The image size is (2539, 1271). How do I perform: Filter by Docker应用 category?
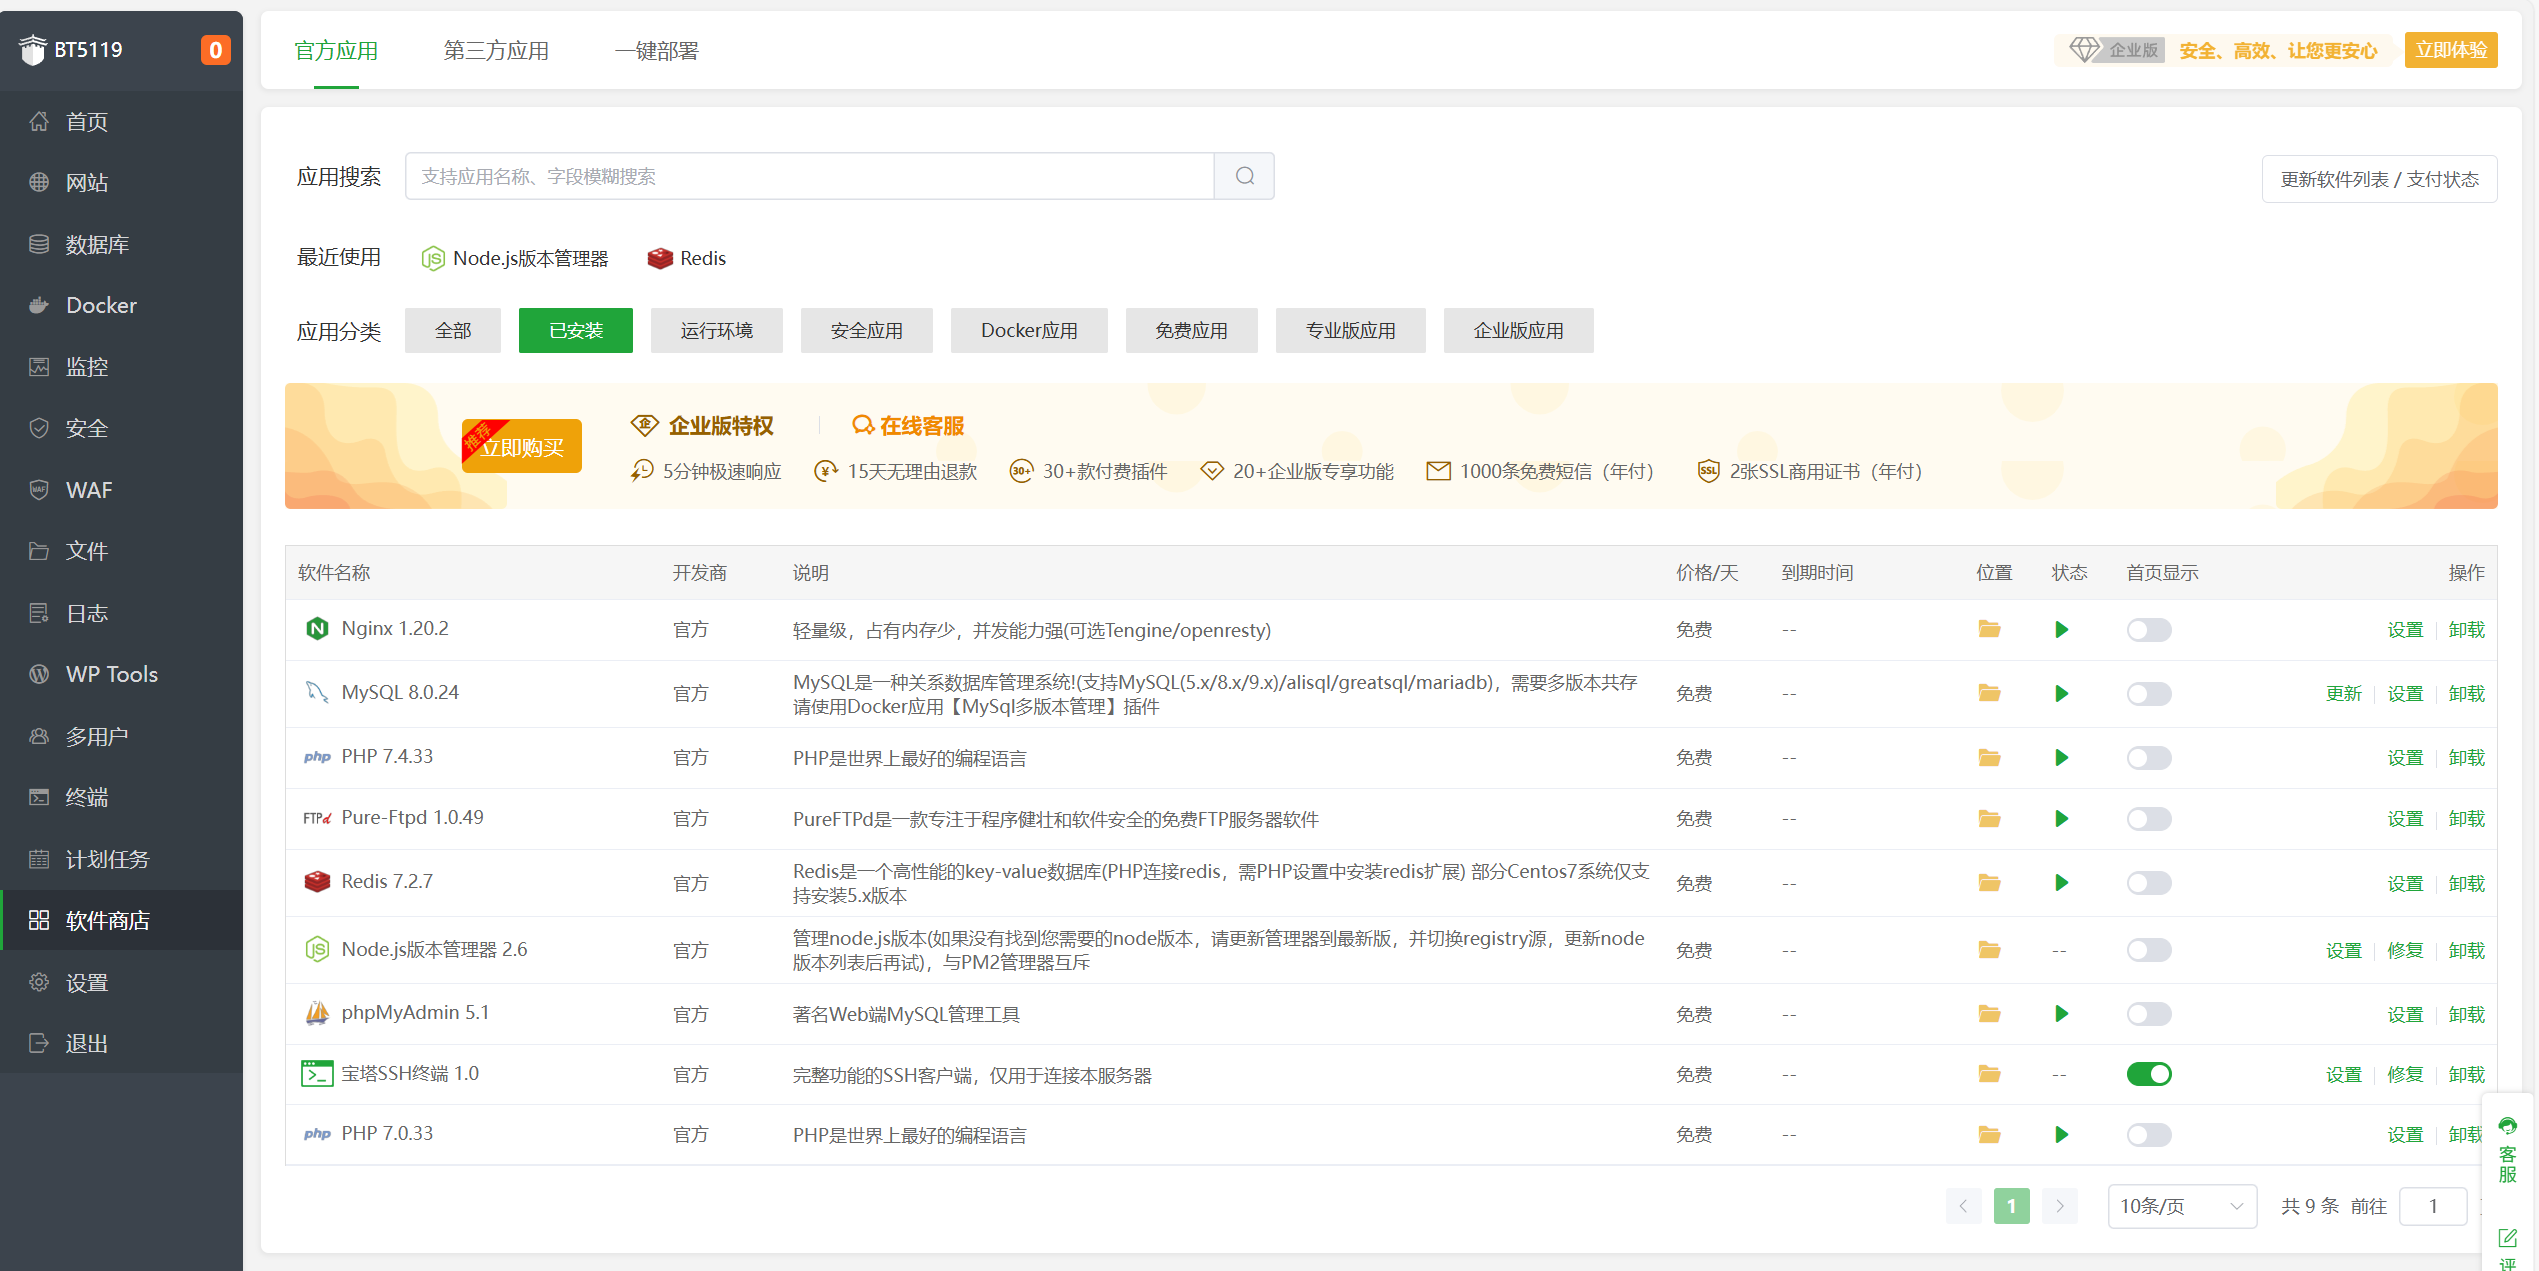pos(1029,330)
